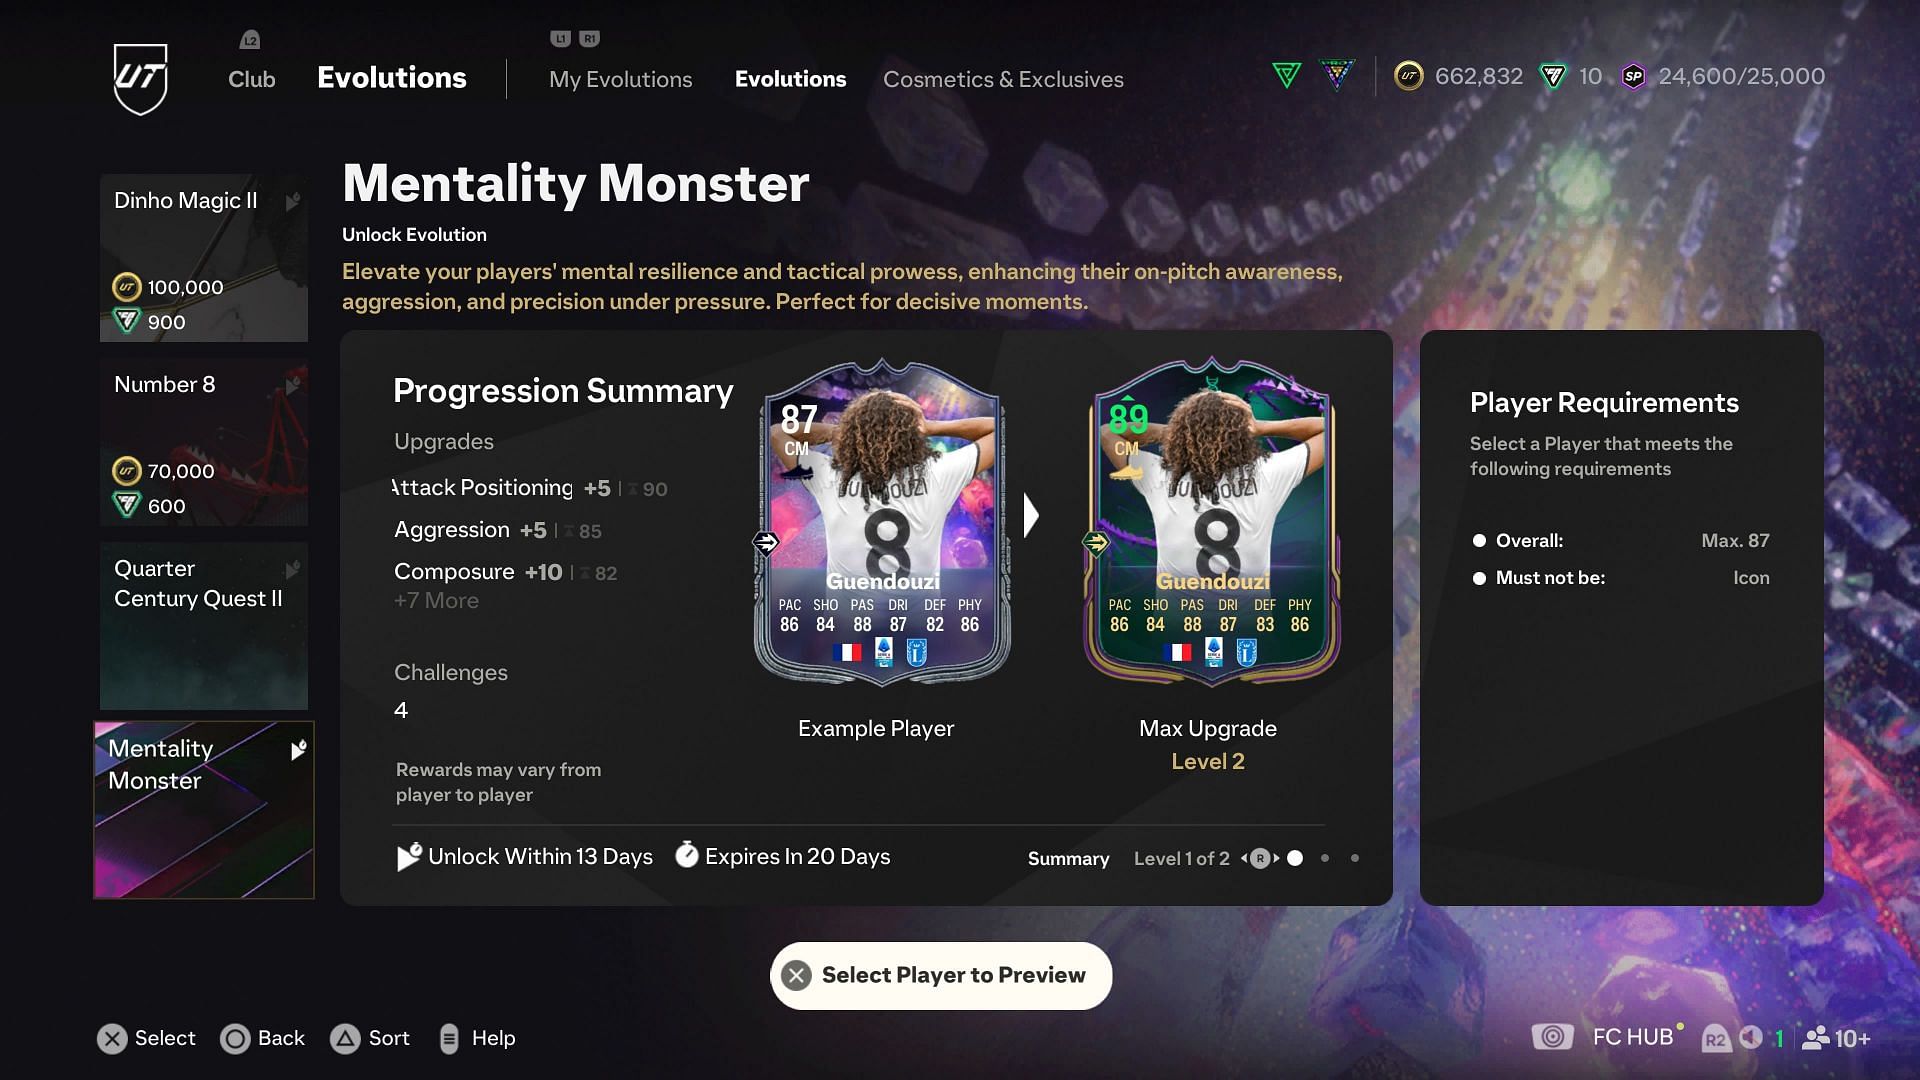Toggle the Must not be Icon radio button
The width and height of the screenshot is (1920, 1080).
(1481, 576)
